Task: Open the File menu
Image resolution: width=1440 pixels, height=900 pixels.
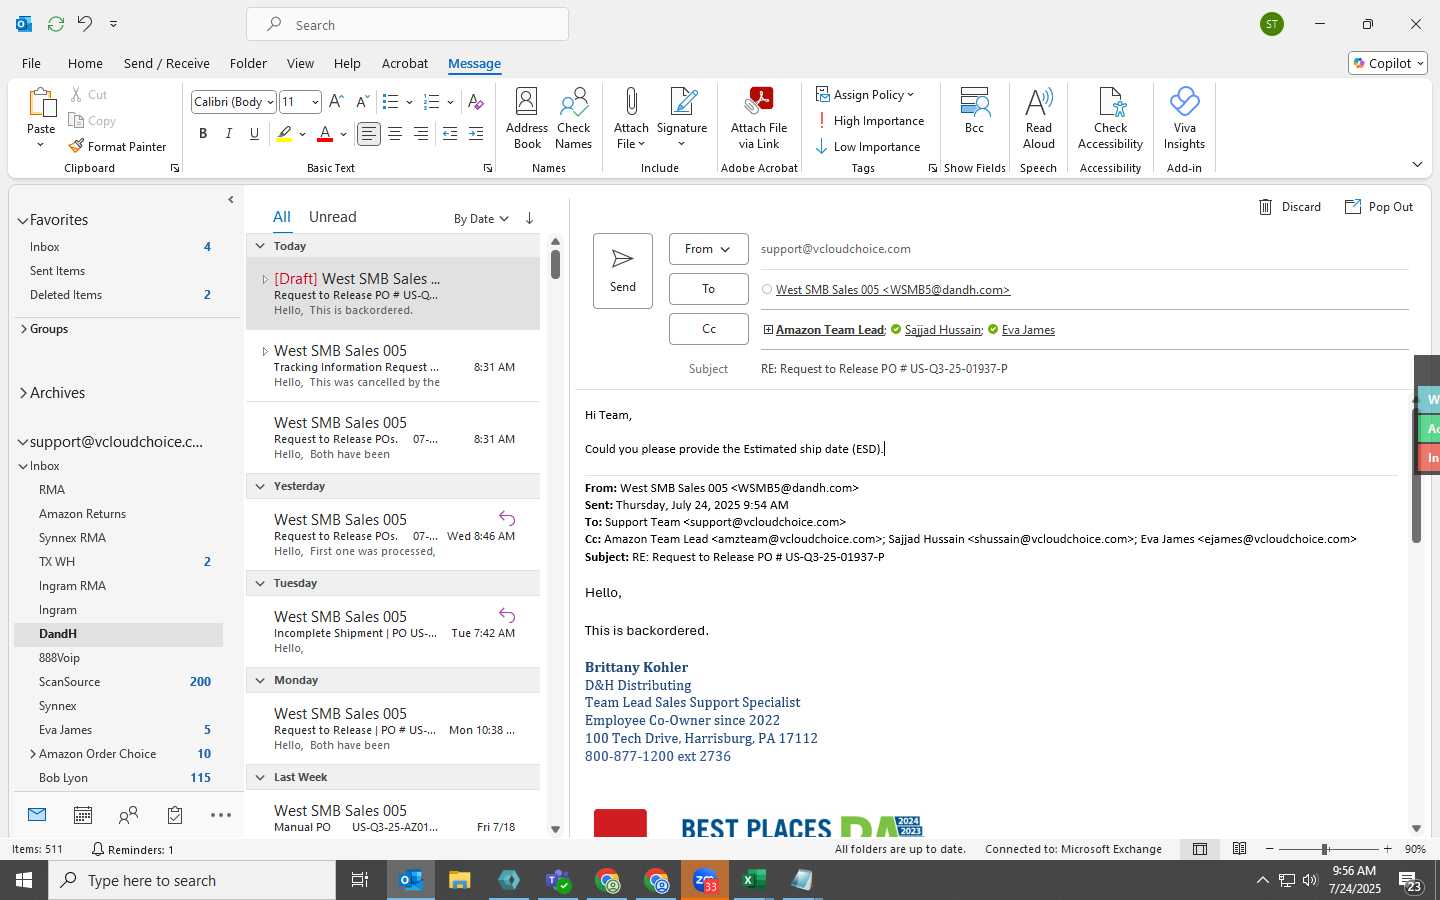Action: 31,63
